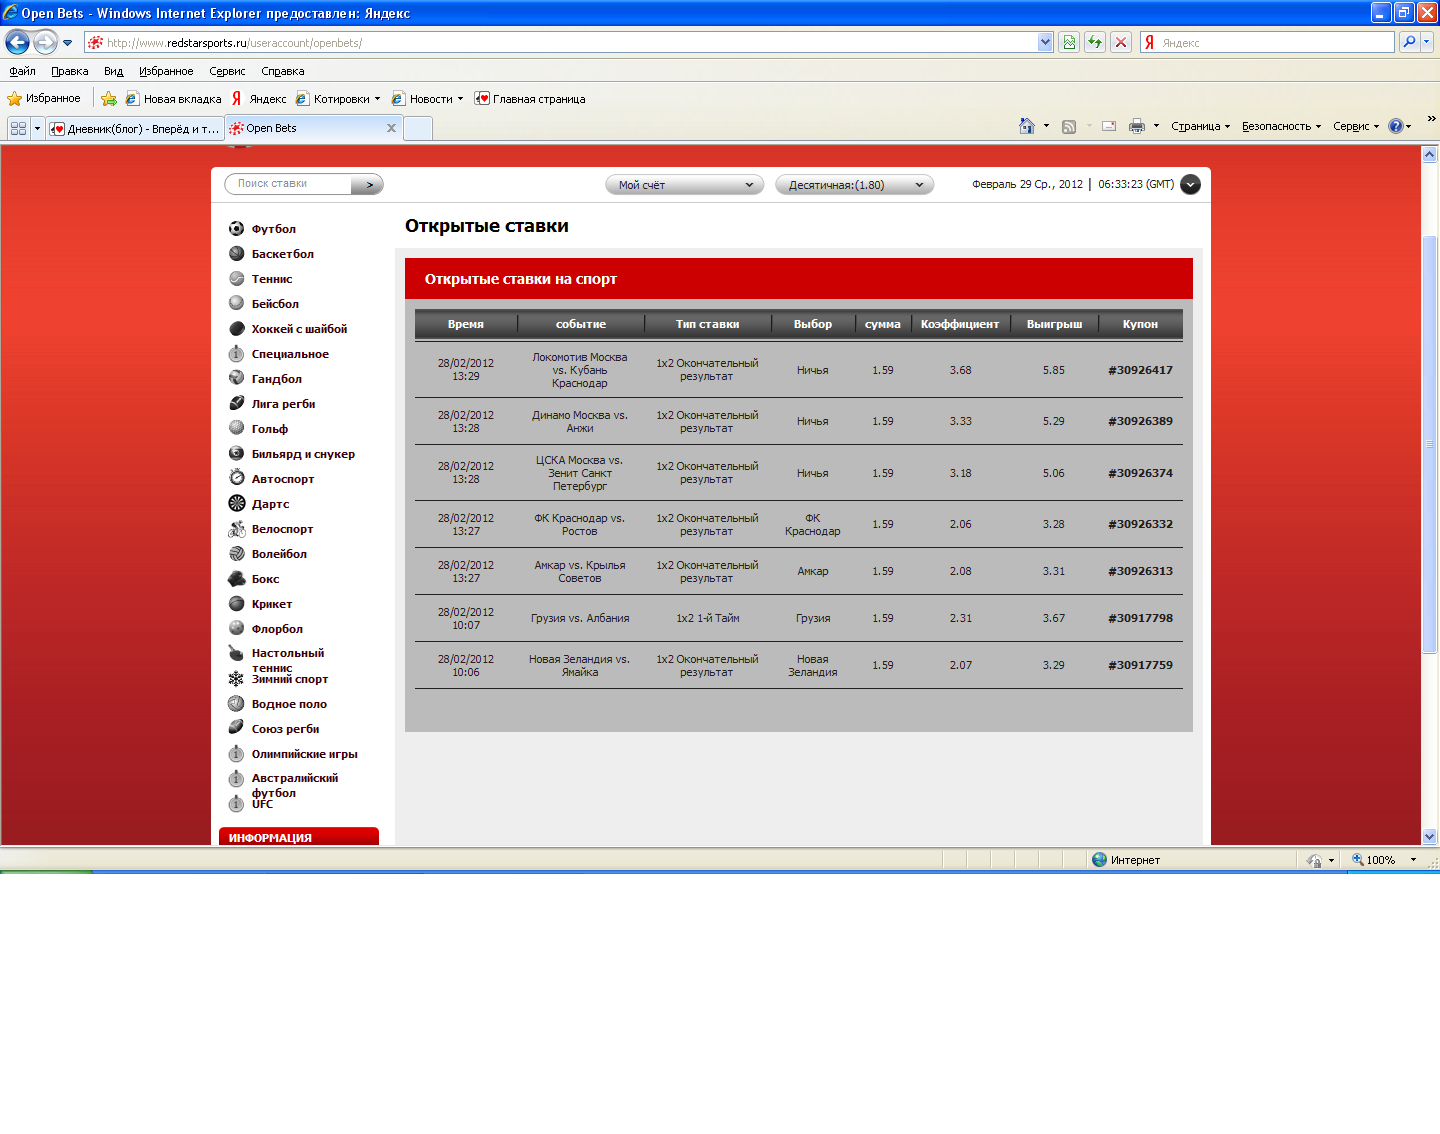The height and width of the screenshot is (1134, 1440).
Task: Submit bet search with arrow button
Action: [x=369, y=184]
